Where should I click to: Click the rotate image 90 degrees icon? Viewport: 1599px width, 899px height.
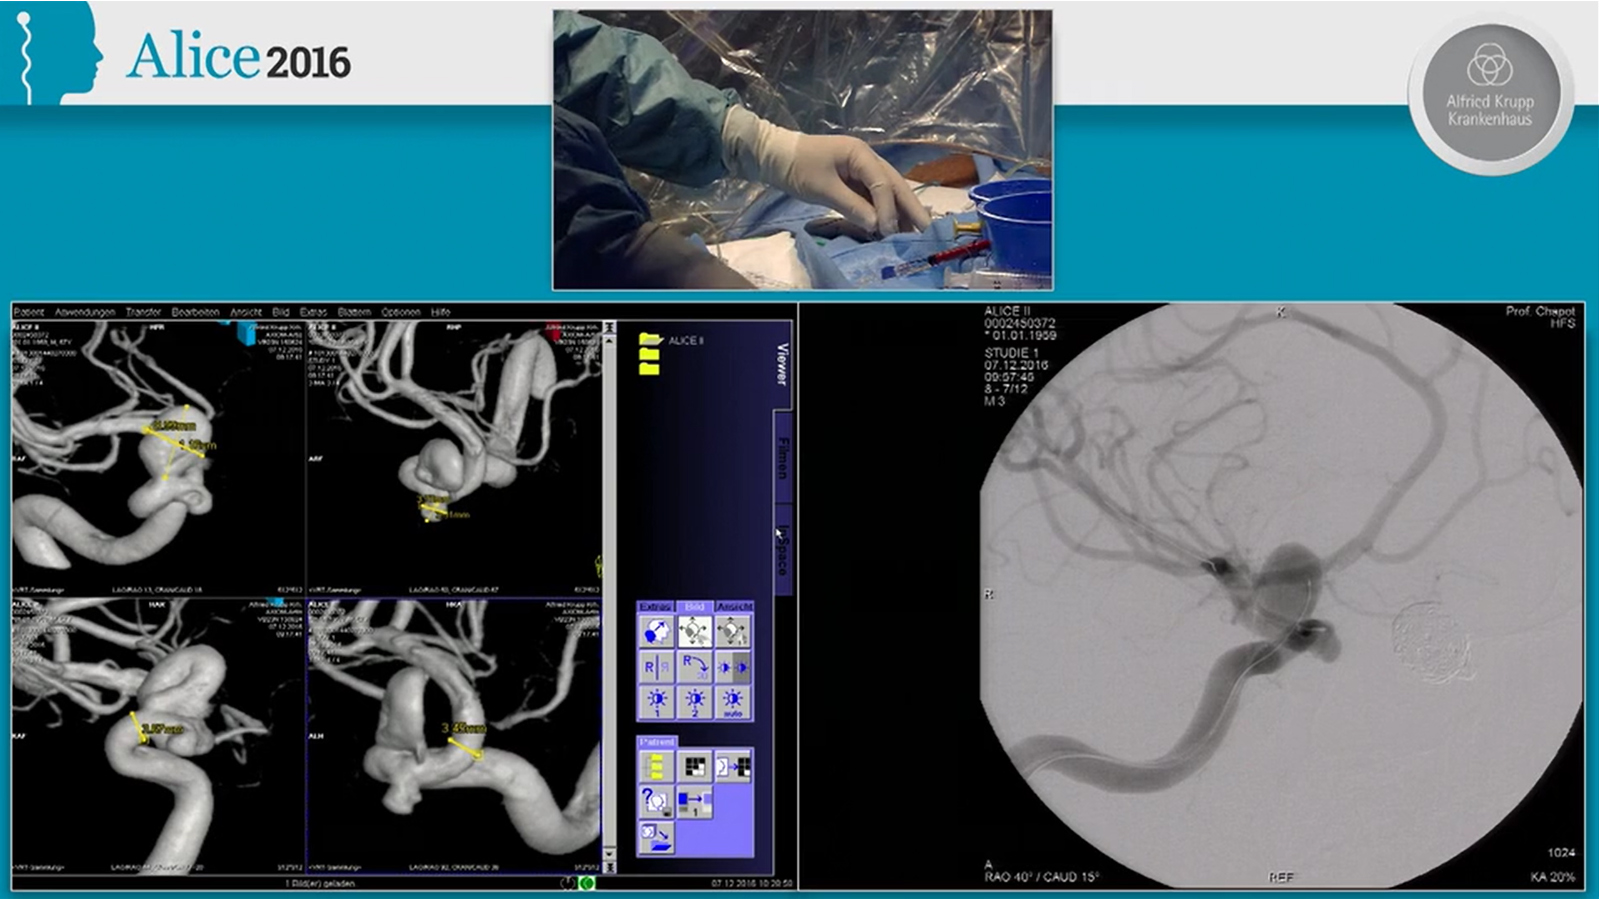pyautogui.click(x=694, y=667)
